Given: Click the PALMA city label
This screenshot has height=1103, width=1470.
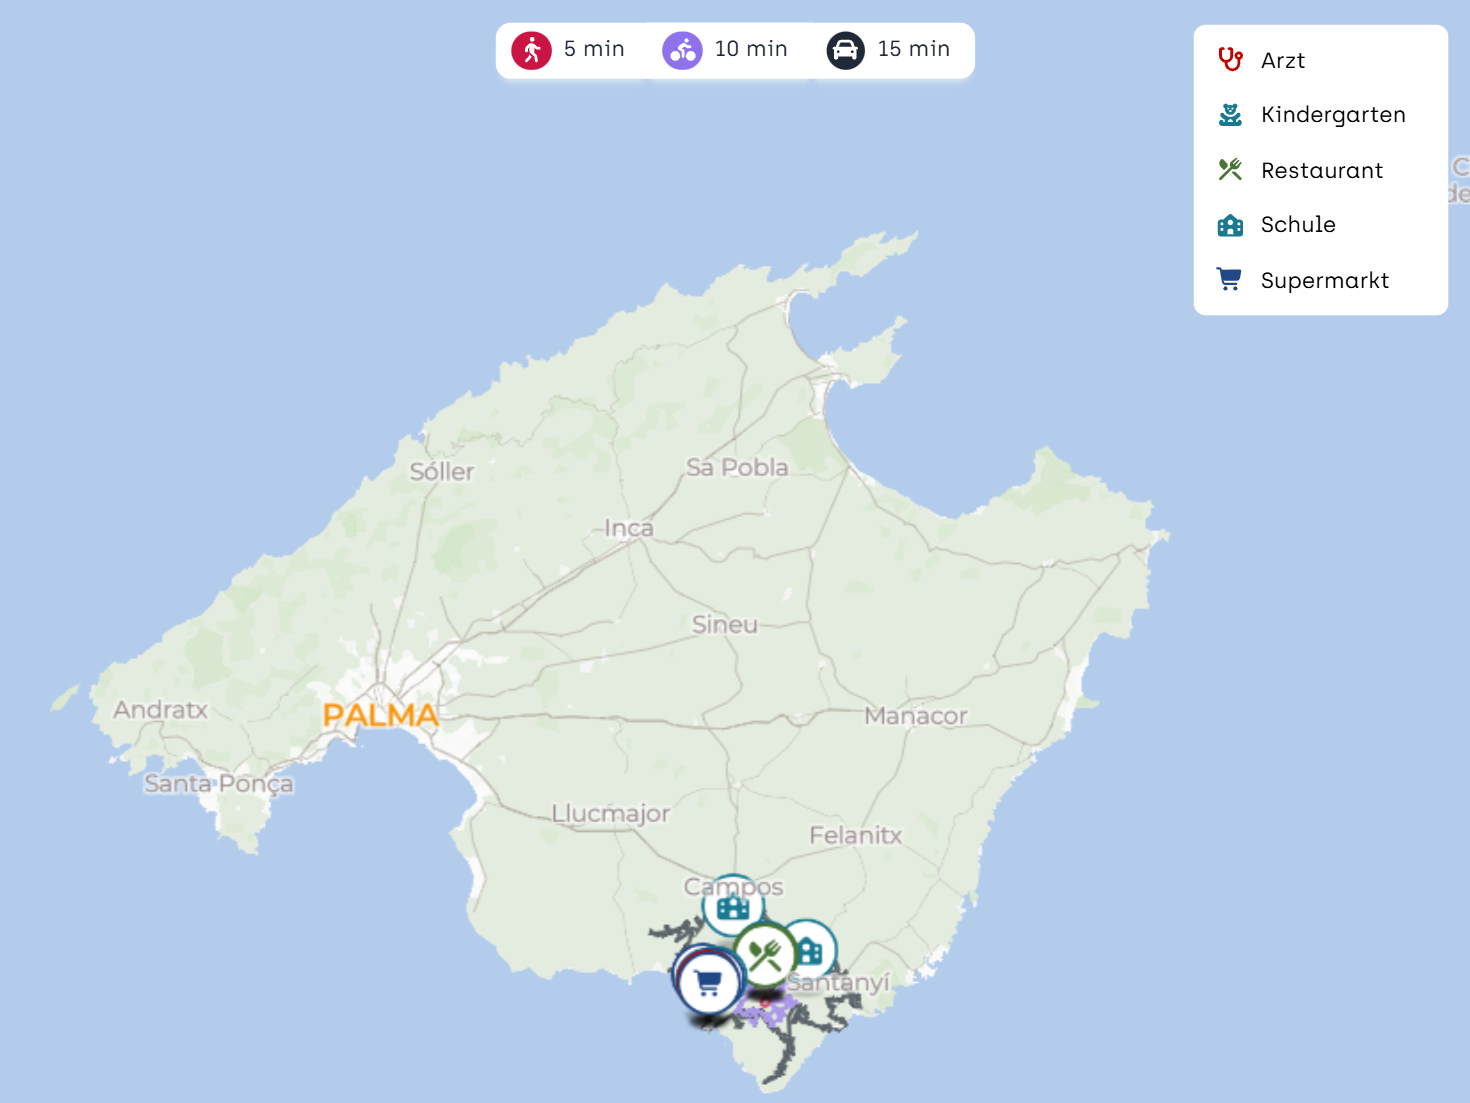Looking at the screenshot, I should 380,715.
